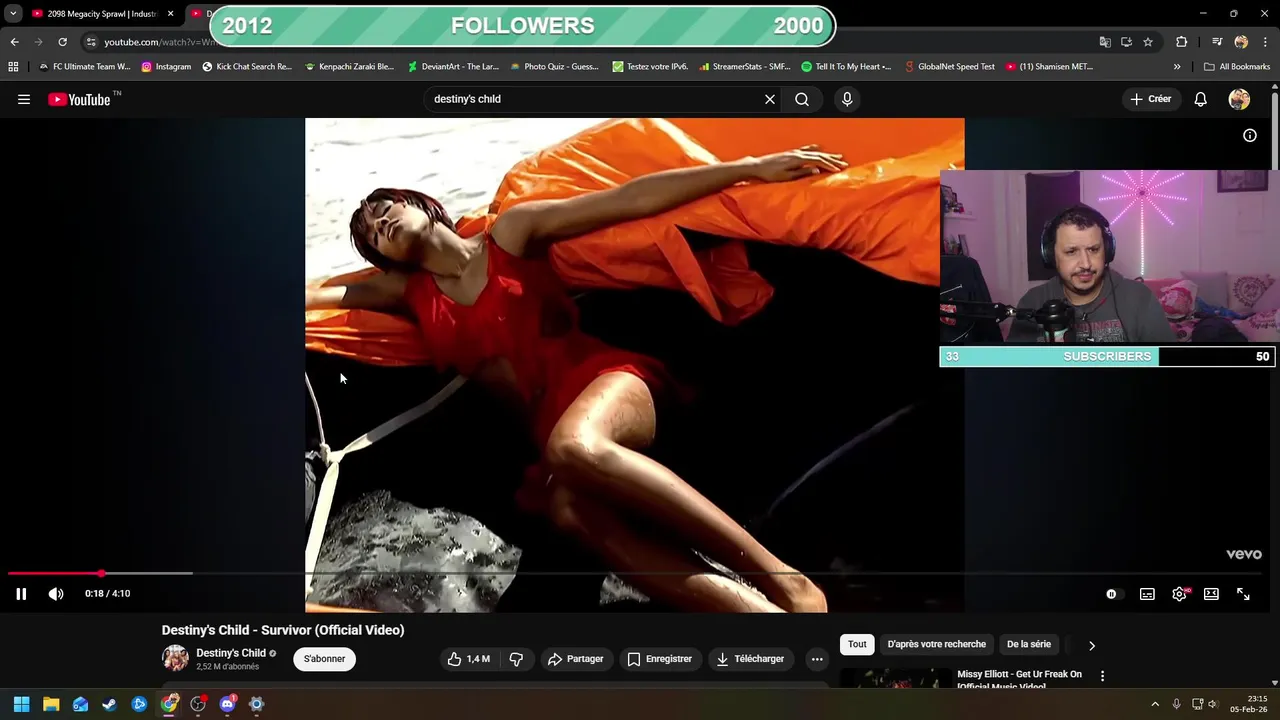1280x720 pixels.
Task: Open Google Translate icon in address bar
Action: click(1105, 42)
